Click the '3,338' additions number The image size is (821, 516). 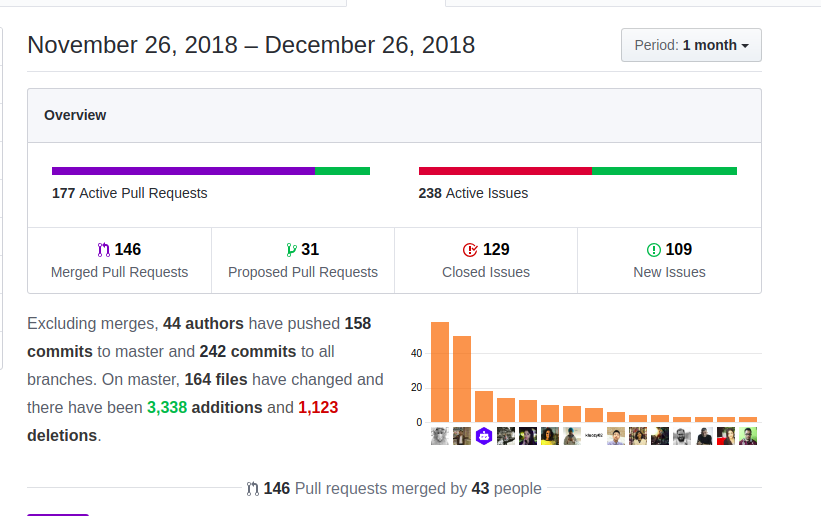167,408
